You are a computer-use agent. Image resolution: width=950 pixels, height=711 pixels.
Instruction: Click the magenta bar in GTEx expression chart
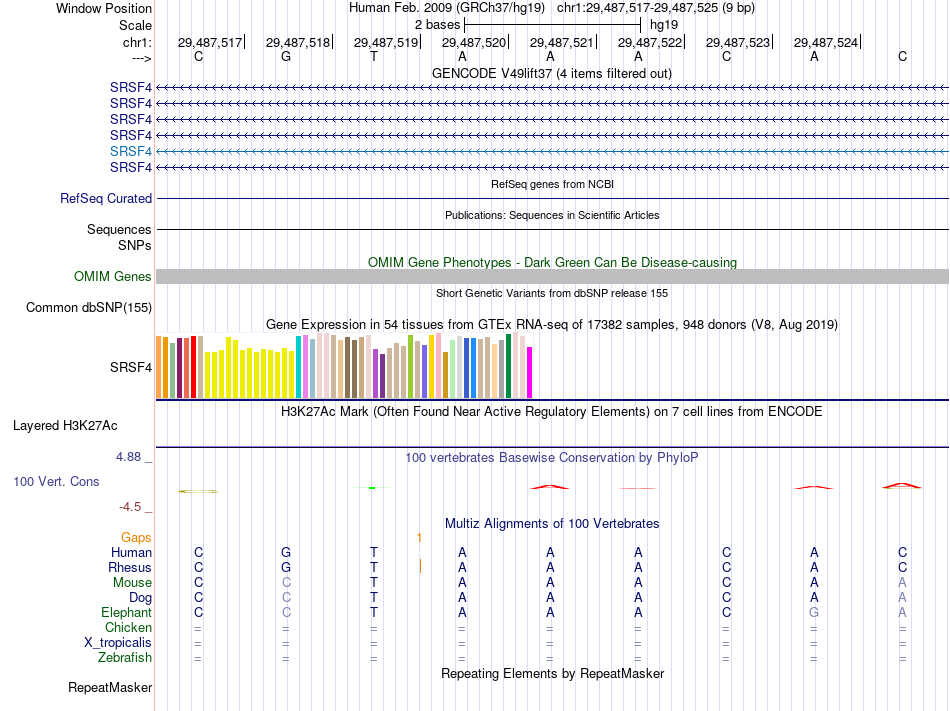point(530,373)
